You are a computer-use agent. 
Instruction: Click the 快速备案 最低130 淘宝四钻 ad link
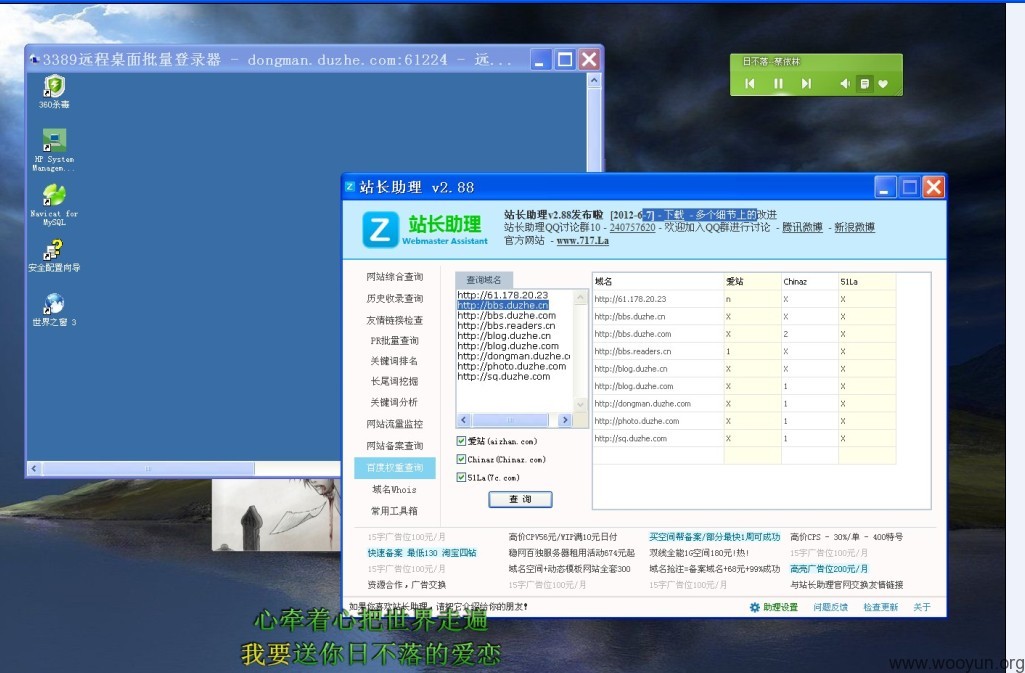[422, 553]
